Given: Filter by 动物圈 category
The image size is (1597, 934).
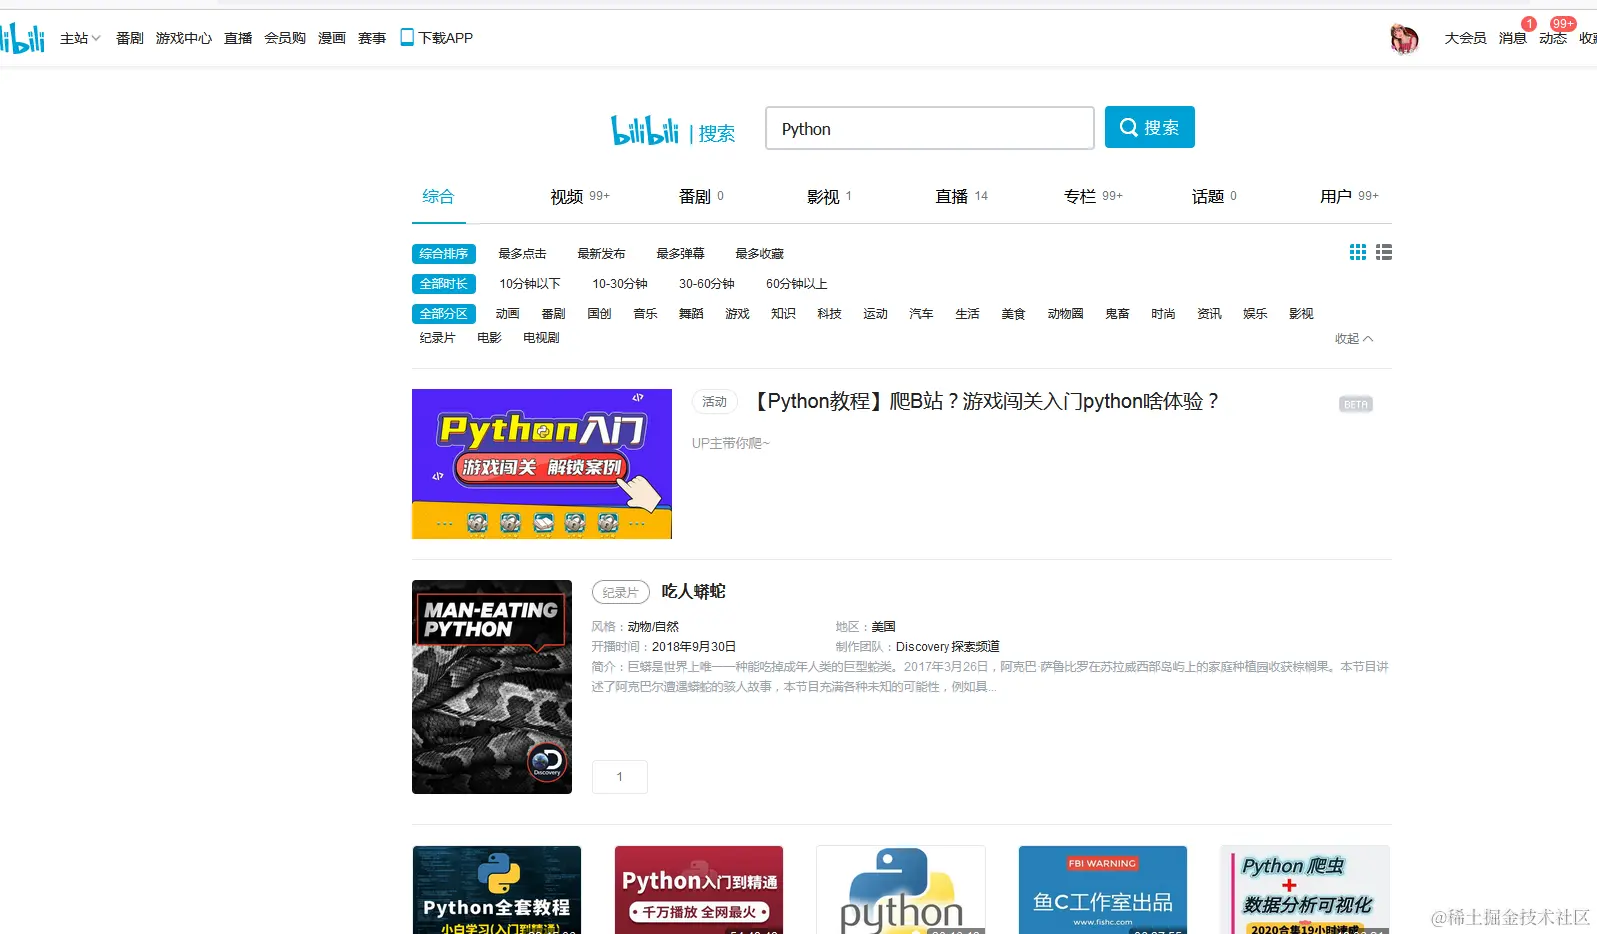Looking at the screenshot, I should point(1066,314).
